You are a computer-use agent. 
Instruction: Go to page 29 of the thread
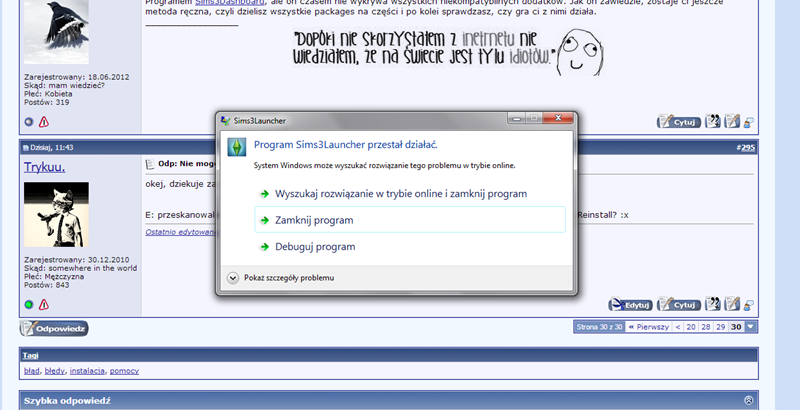point(720,327)
